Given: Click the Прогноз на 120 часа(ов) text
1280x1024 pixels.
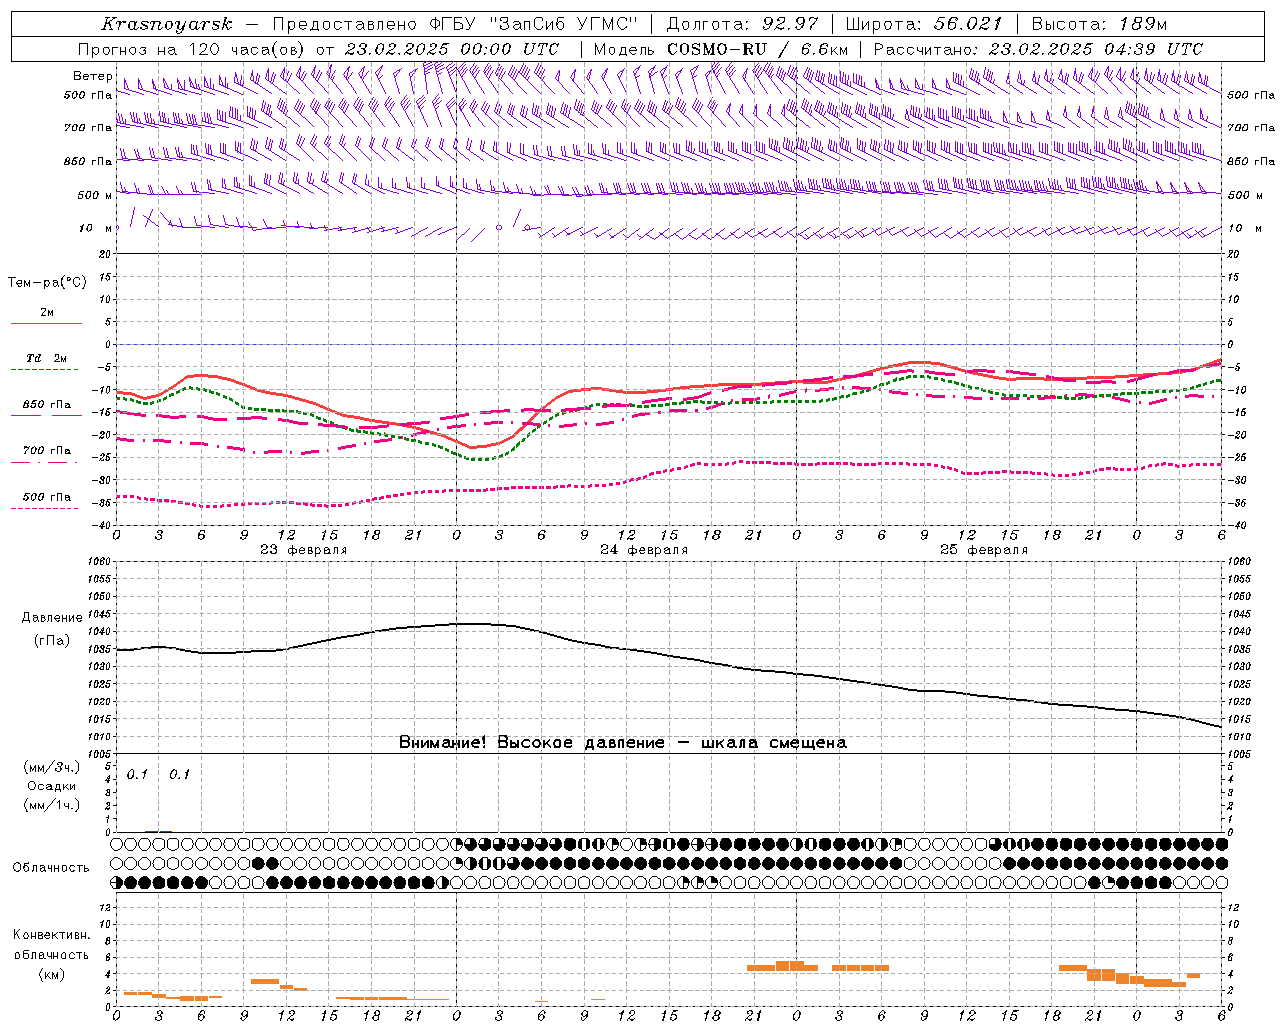Looking at the screenshot, I should coord(193,49).
